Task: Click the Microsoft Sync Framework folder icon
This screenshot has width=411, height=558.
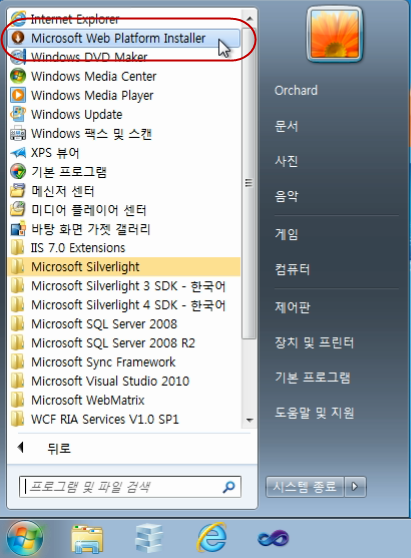Action: click(x=18, y=362)
